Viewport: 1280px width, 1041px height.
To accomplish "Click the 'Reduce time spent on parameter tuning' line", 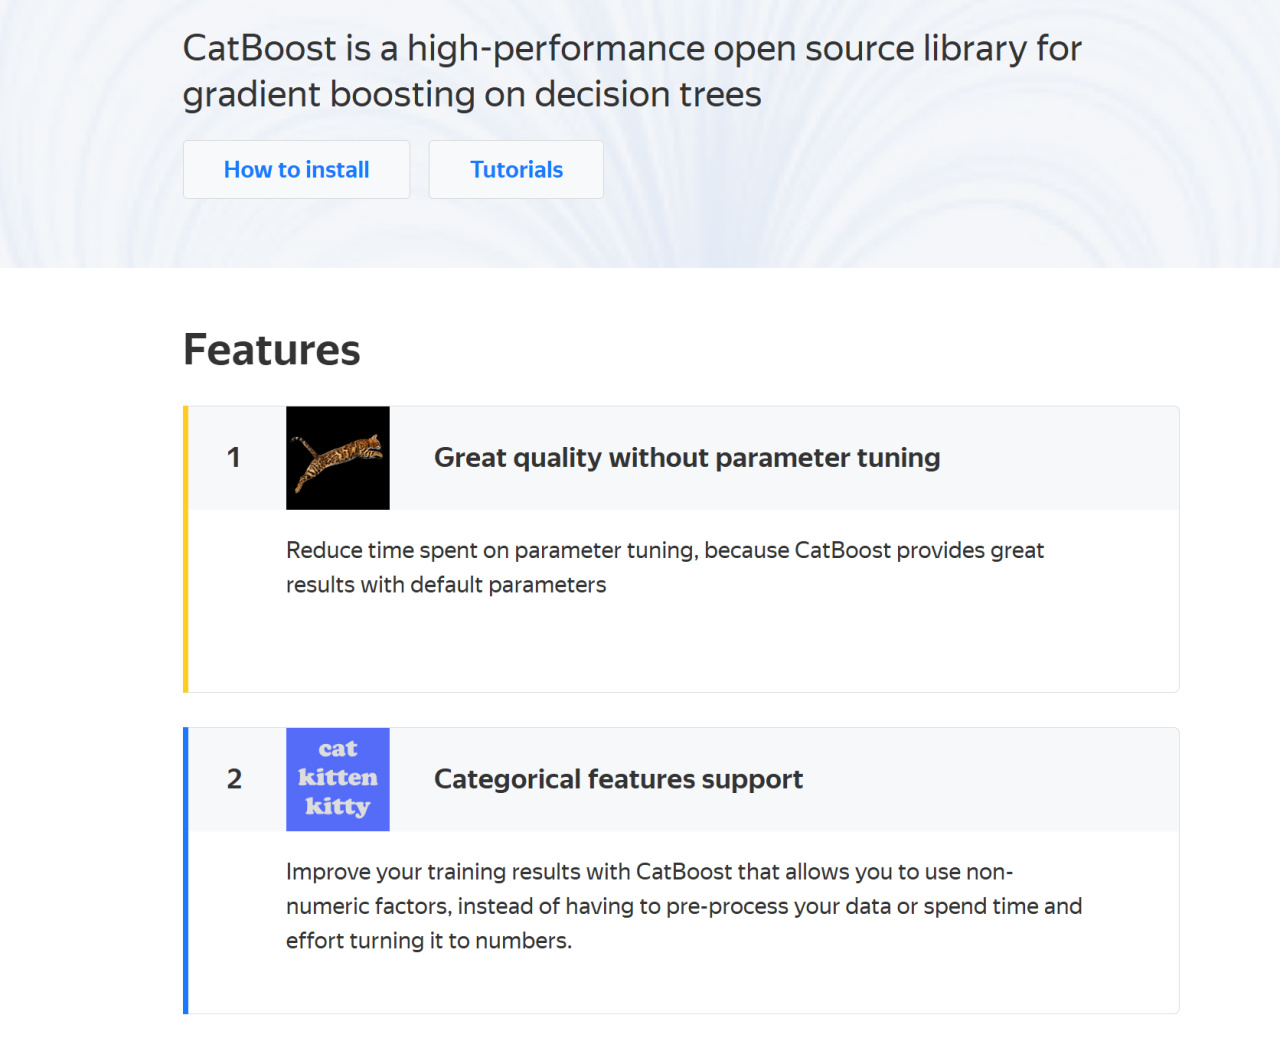I will click(665, 550).
